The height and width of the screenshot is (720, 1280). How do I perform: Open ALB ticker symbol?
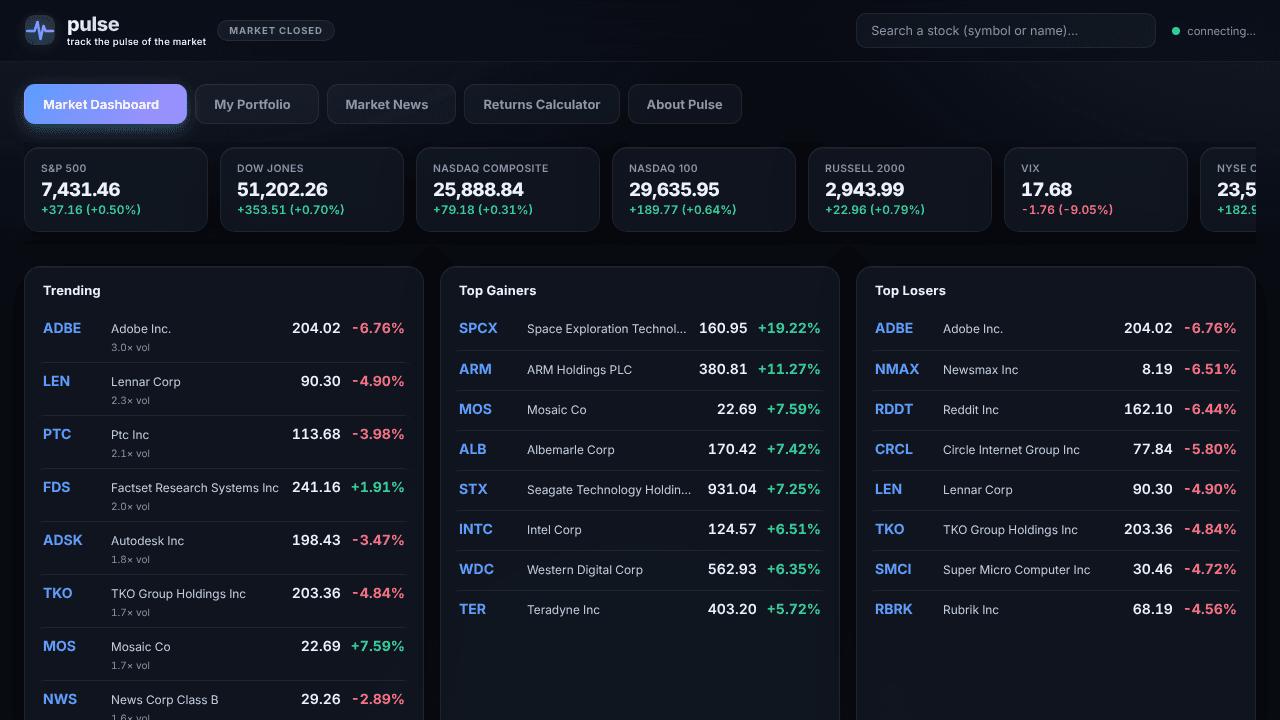click(x=473, y=449)
